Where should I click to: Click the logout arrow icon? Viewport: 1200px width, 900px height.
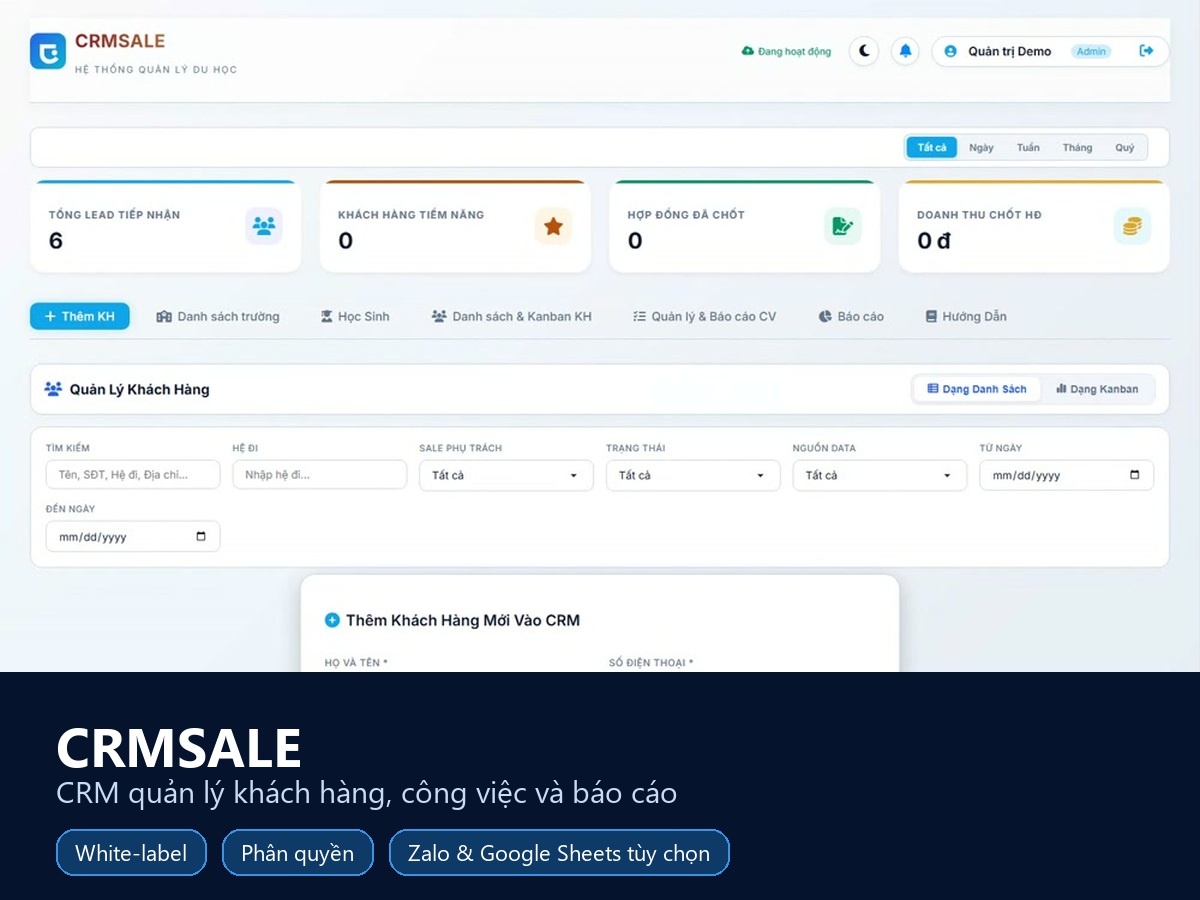tap(1146, 51)
